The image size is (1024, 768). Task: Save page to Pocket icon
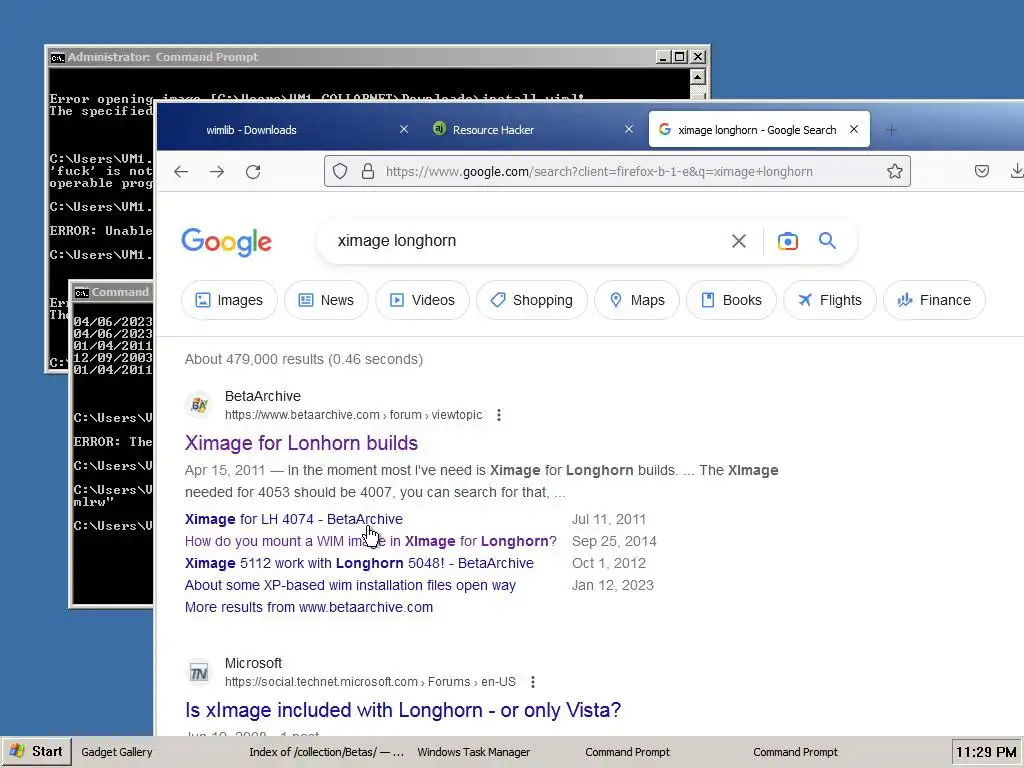coord(982,171)
